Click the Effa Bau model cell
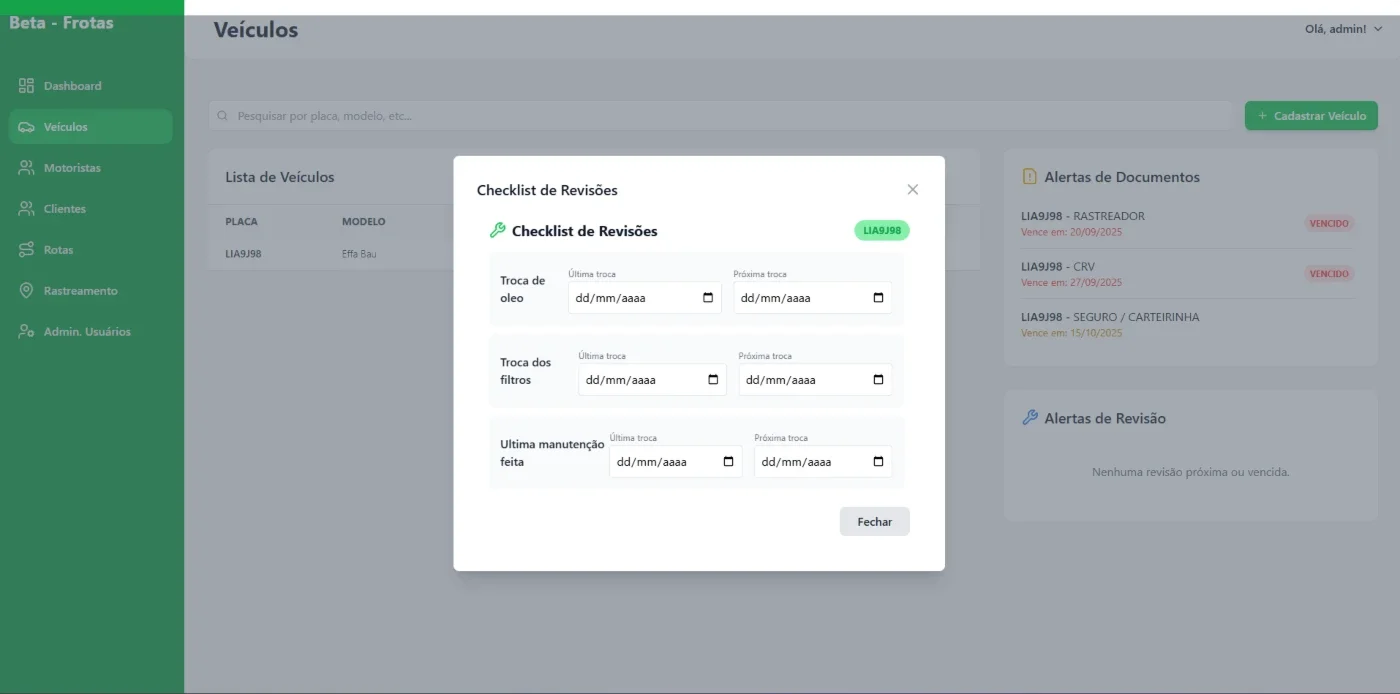1400x694 pixels. tap(359, 254)
